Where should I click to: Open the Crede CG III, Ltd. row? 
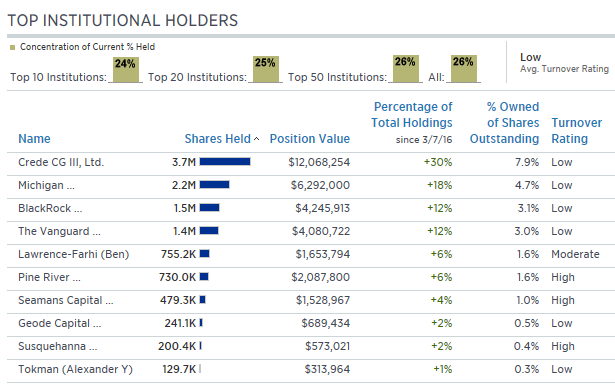tap(311, 162)
